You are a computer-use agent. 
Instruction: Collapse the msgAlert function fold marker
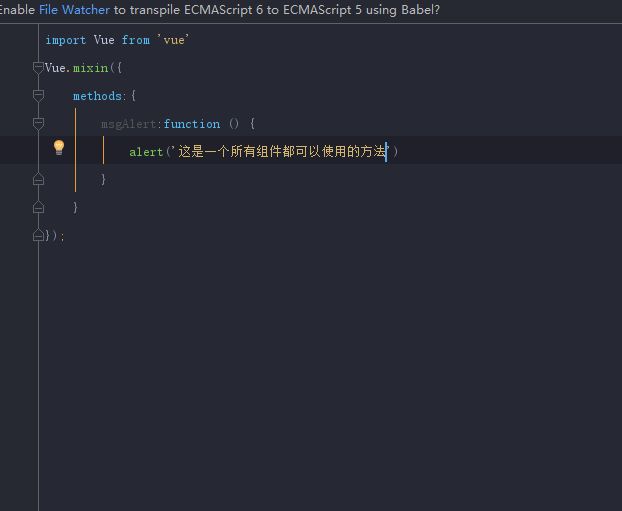point(38,123)
